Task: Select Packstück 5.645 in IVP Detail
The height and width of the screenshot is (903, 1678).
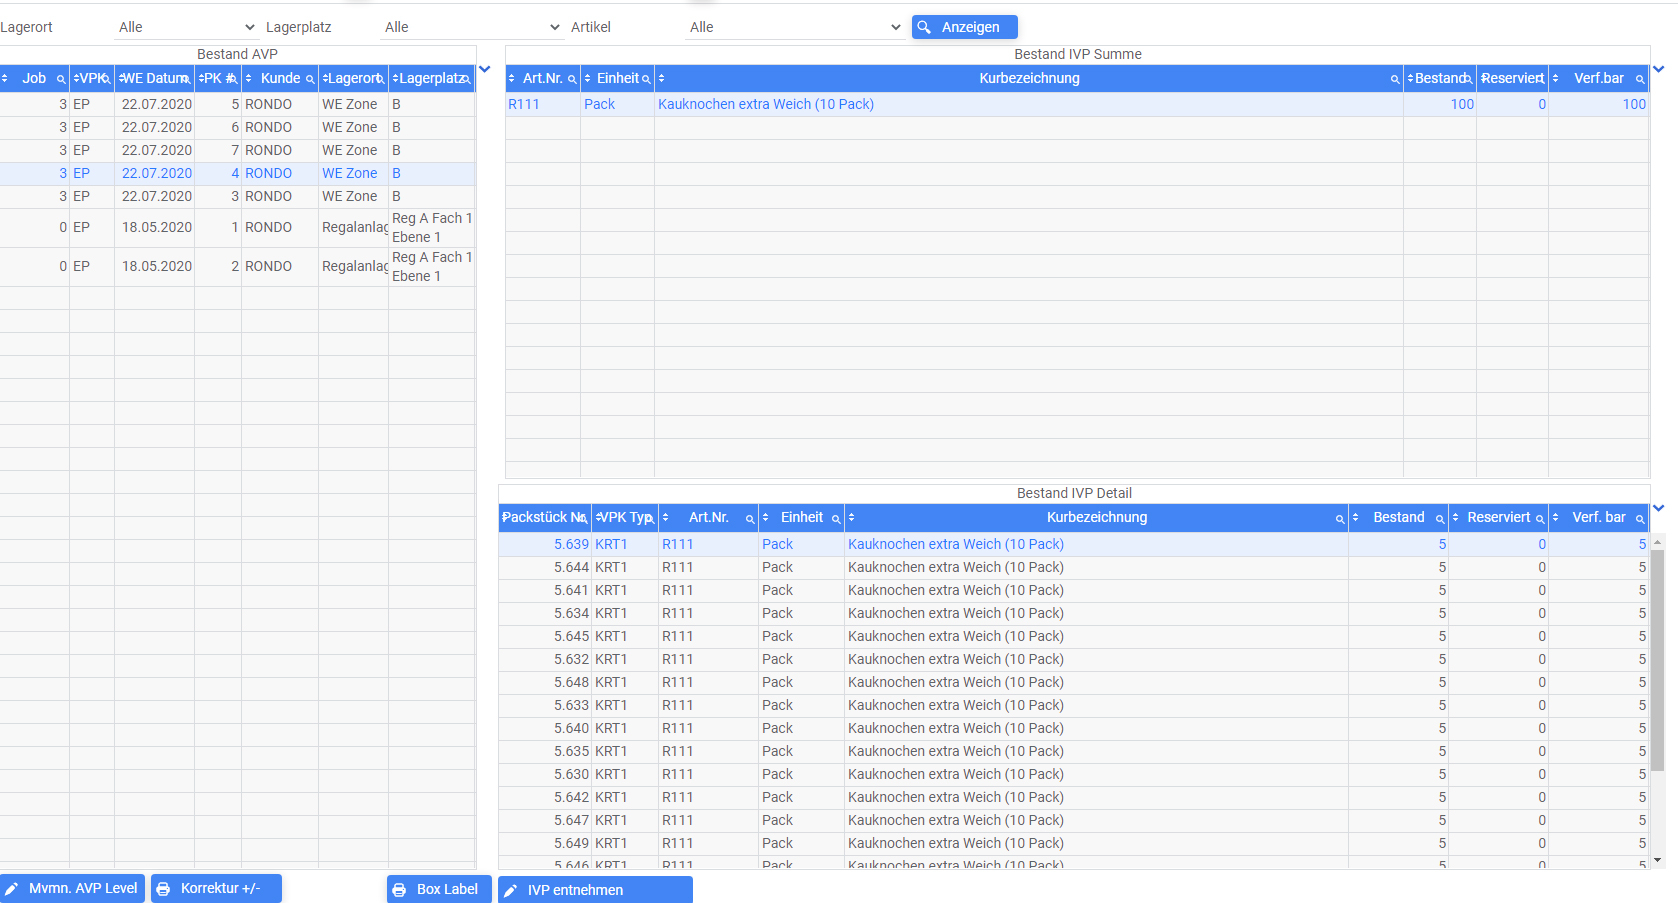Action: (x=1073, y=636)
